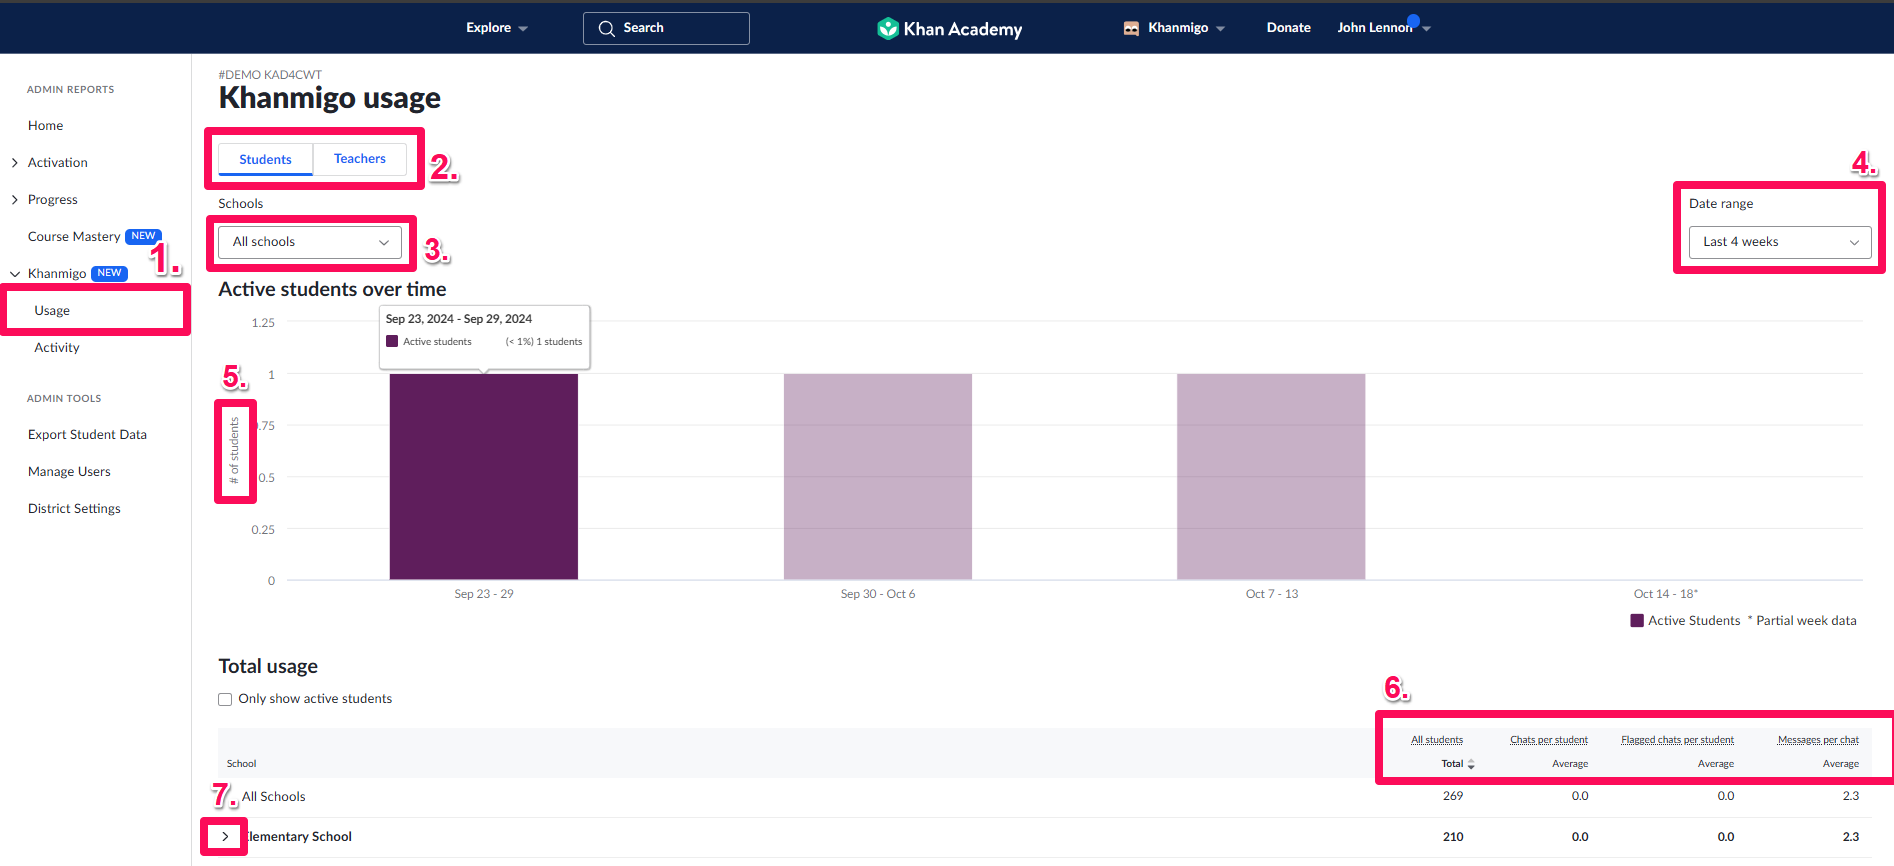Click the blue notification dot beside John Lennon
1894x866 pixels.
(x=1413, y=21)
